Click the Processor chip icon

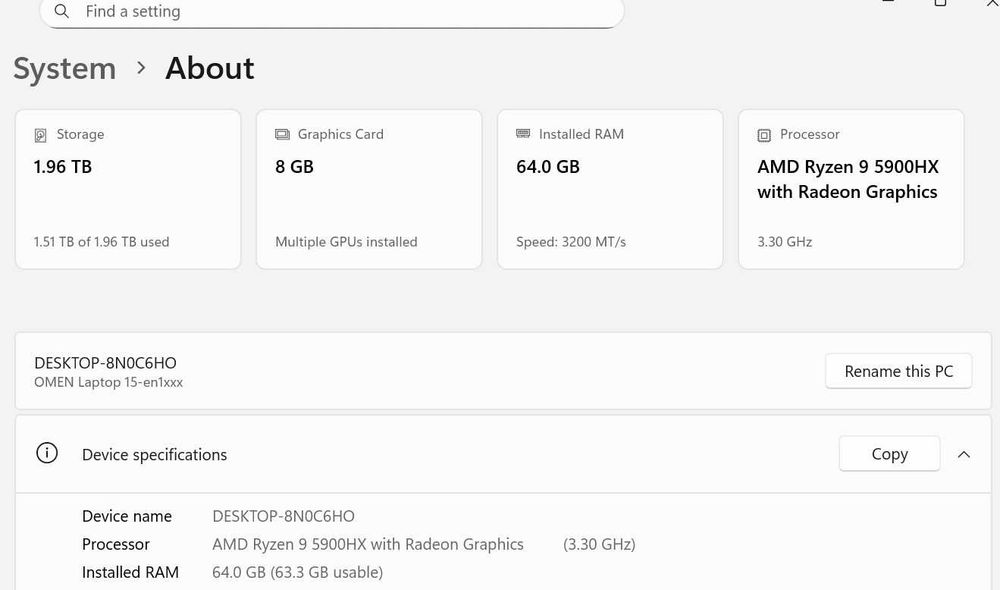(764, 135)
